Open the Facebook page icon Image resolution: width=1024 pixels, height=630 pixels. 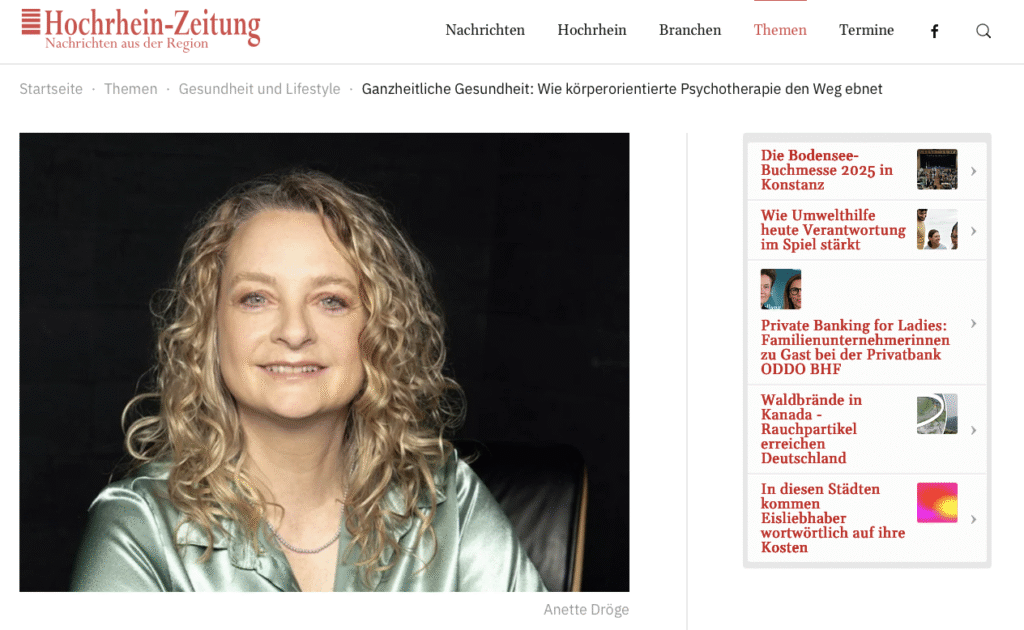[935, 31]
